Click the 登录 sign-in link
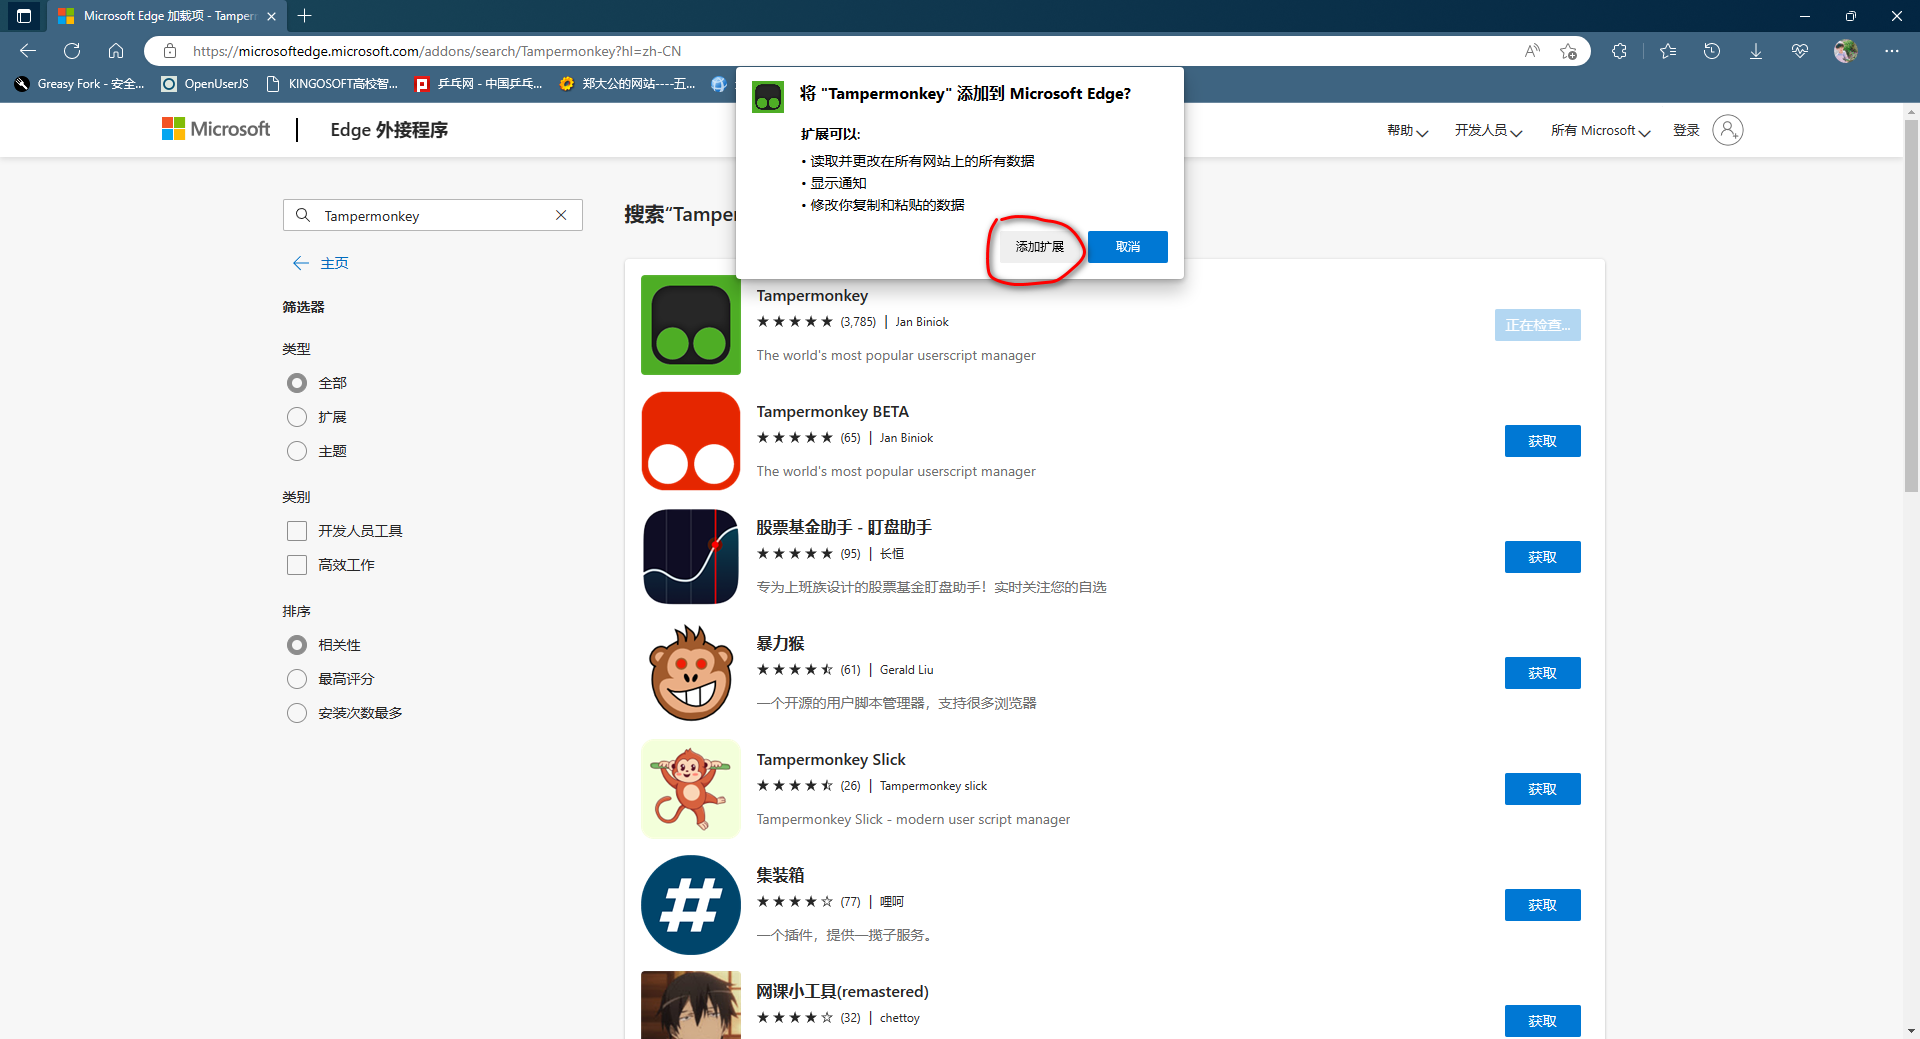 (x=1686, y=130)
